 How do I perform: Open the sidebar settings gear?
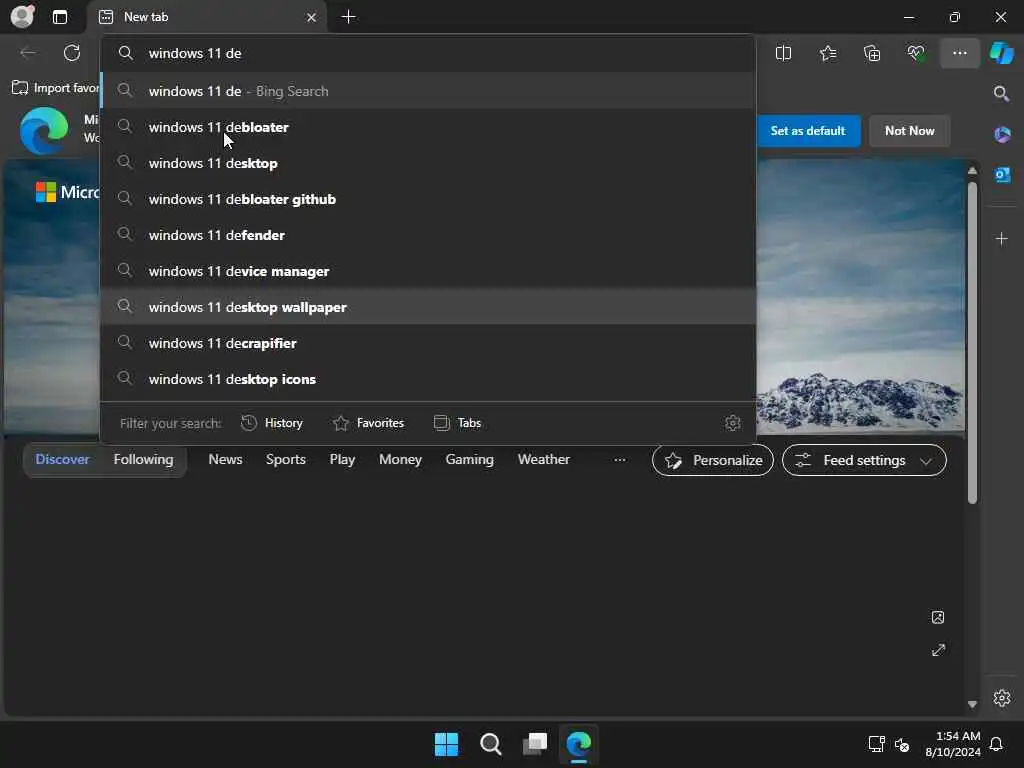coord(1002,697)
